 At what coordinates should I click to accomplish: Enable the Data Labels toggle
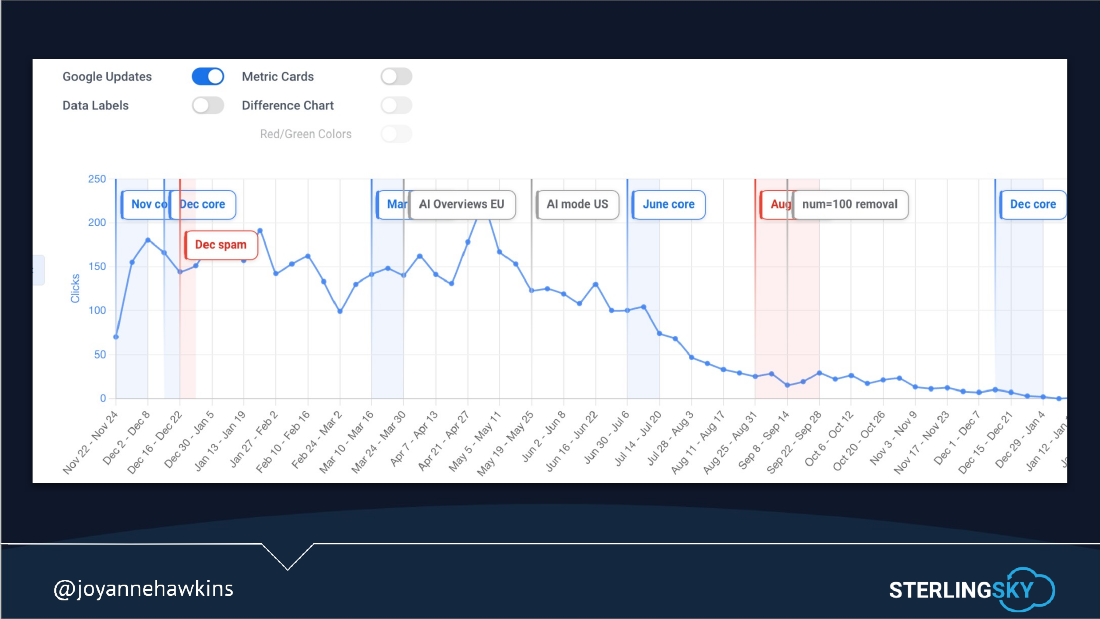coord(208,105)
